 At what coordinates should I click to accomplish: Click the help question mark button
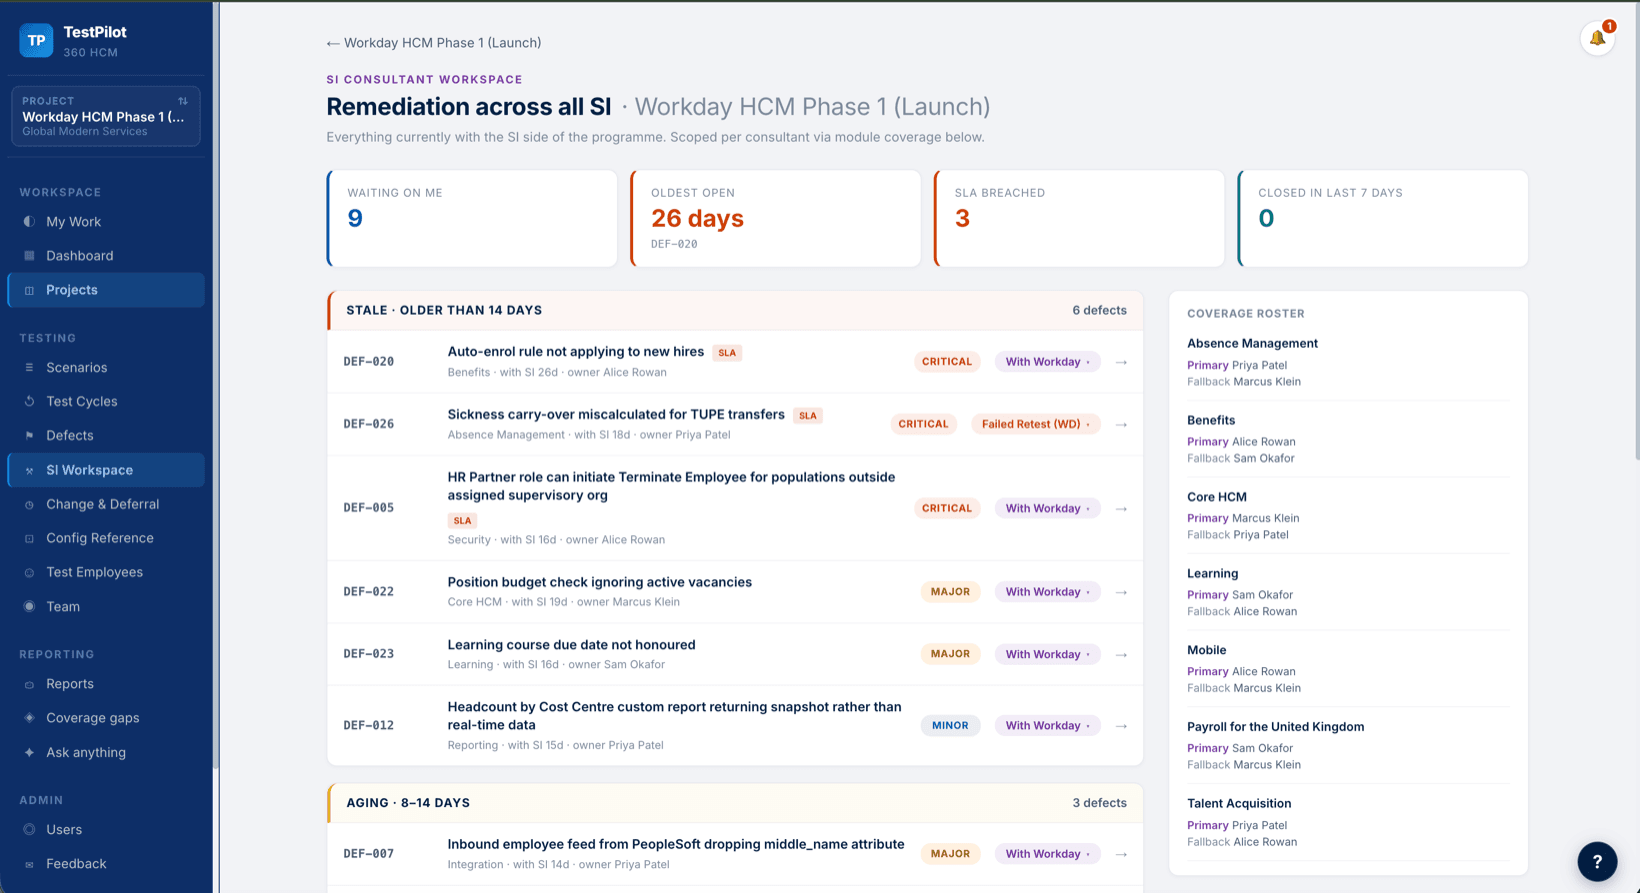point(1597,861)
